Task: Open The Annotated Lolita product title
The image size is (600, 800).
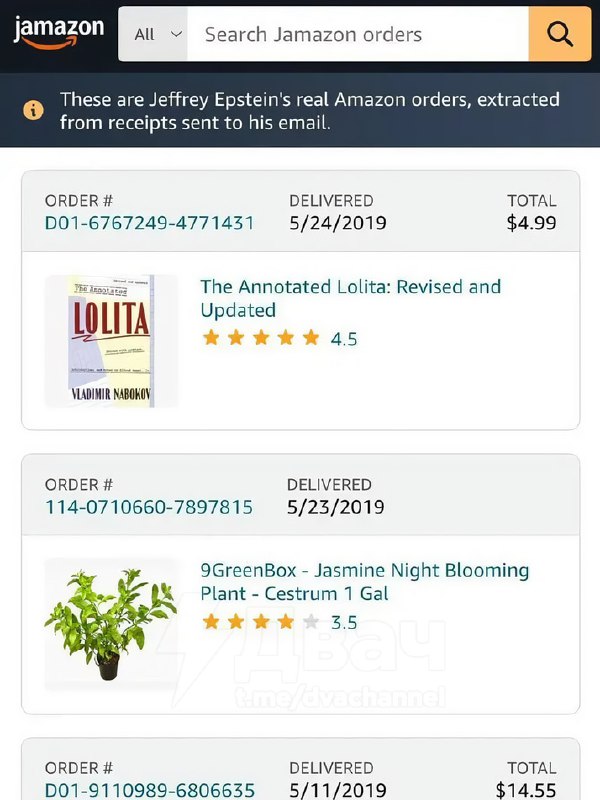Action: point(350,298)
